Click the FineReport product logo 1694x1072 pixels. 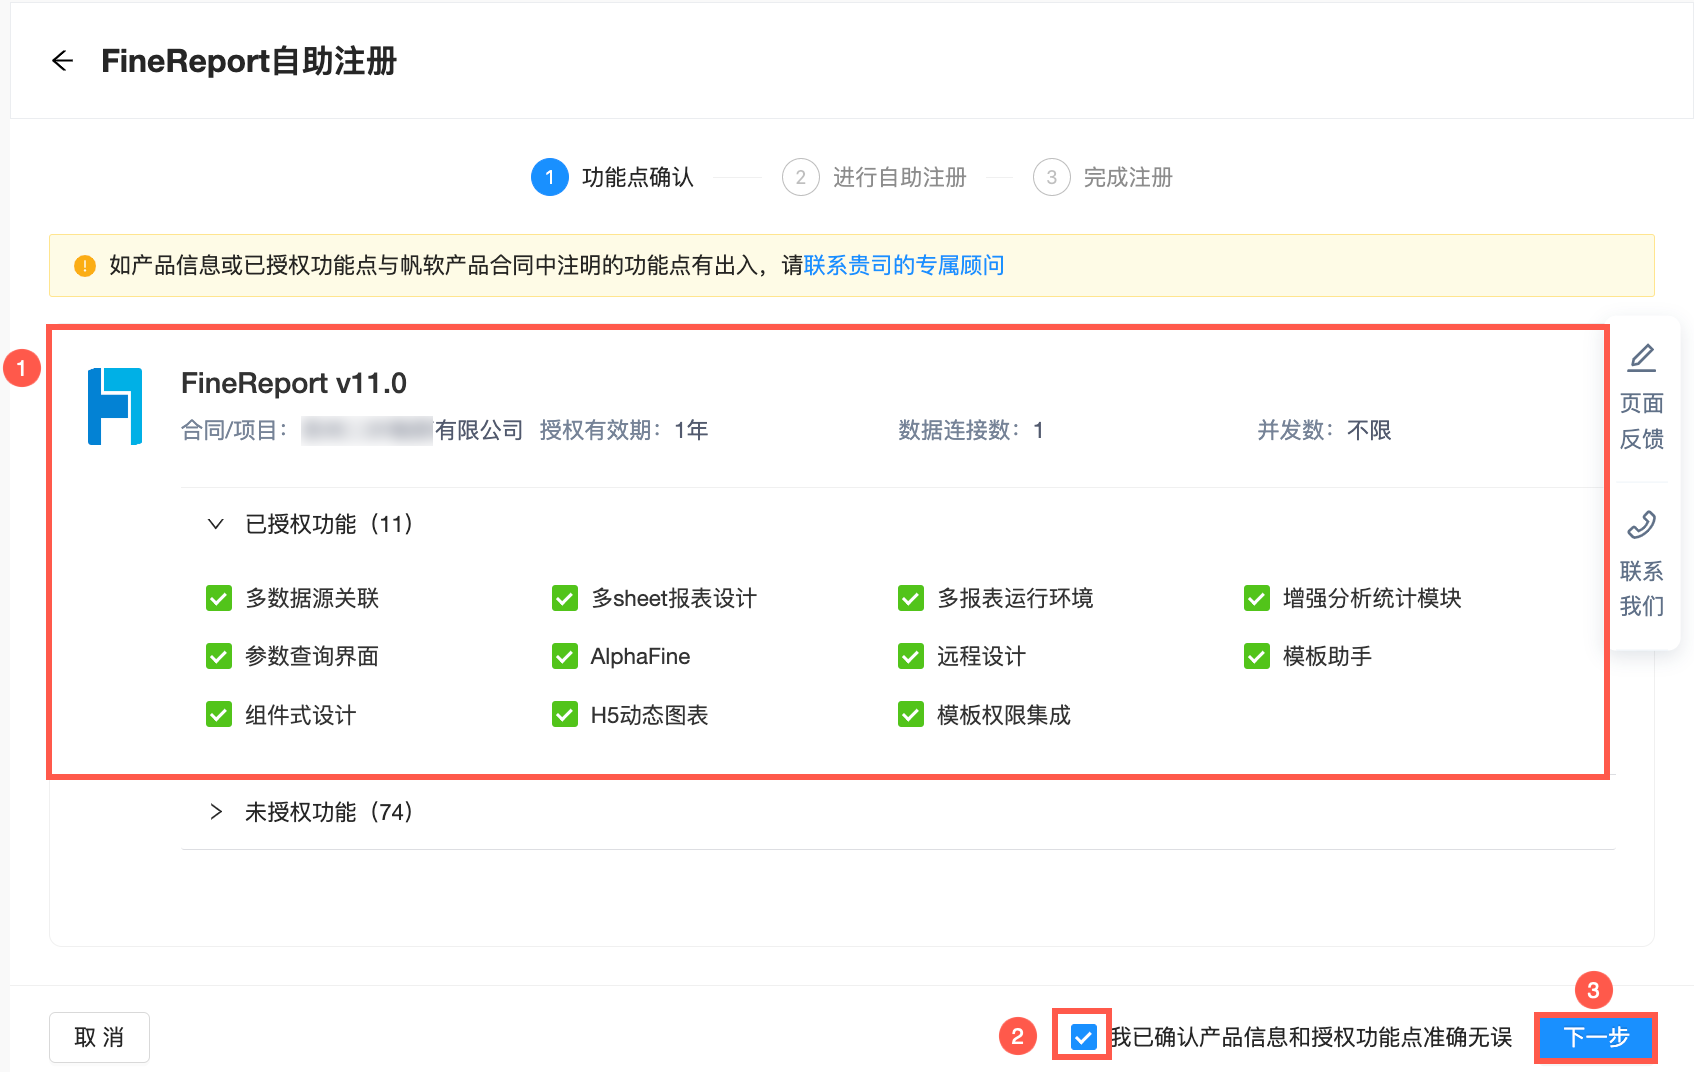[x=115, y=406]
